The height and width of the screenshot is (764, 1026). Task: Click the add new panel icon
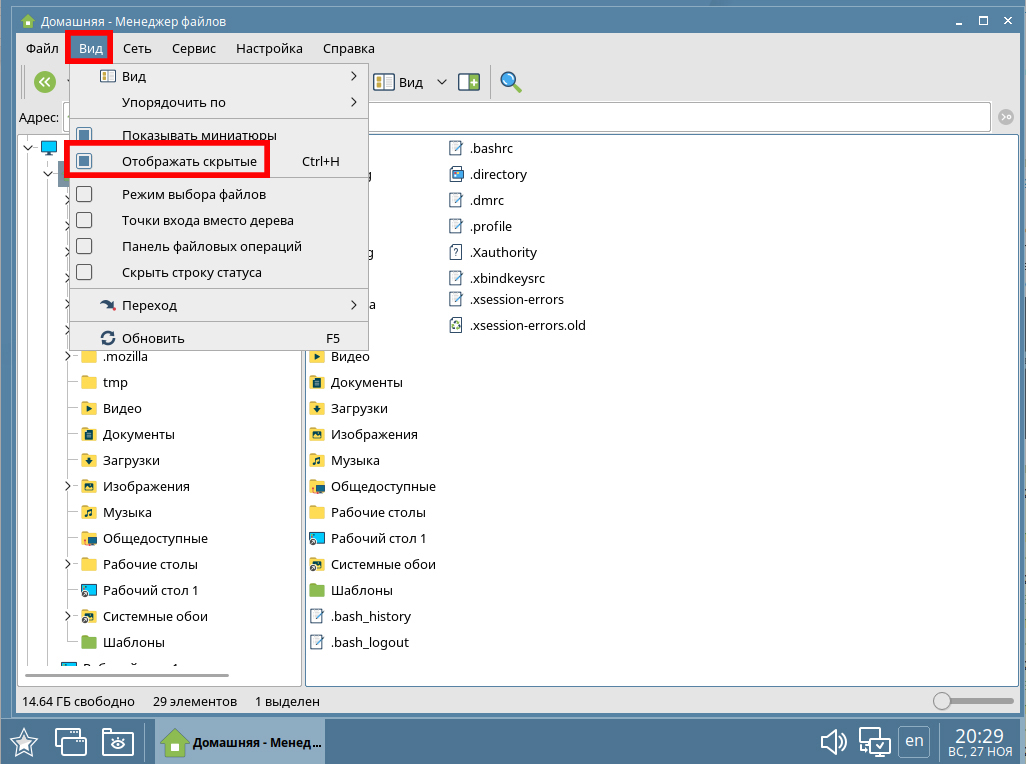pyautogui.click(x=469, y=82)
